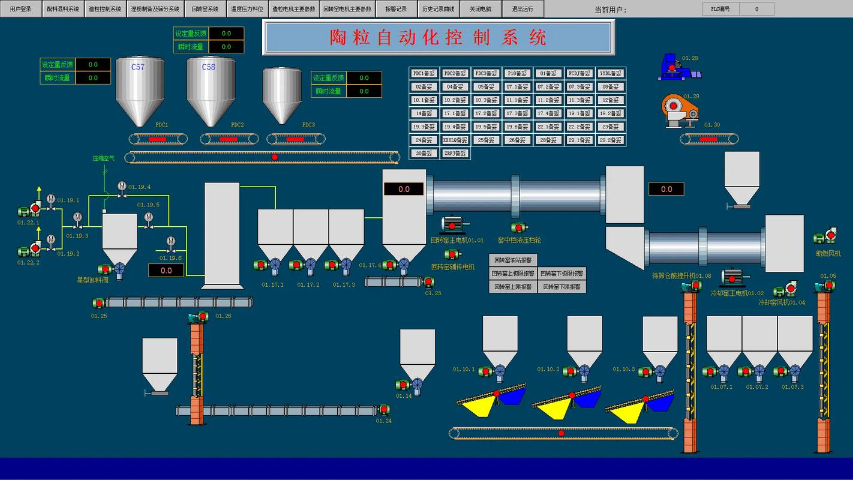Click screw conveyor motor 01.25
This screenshot has width=853, height=480.
pyautogui.click(x=98, y=303)
